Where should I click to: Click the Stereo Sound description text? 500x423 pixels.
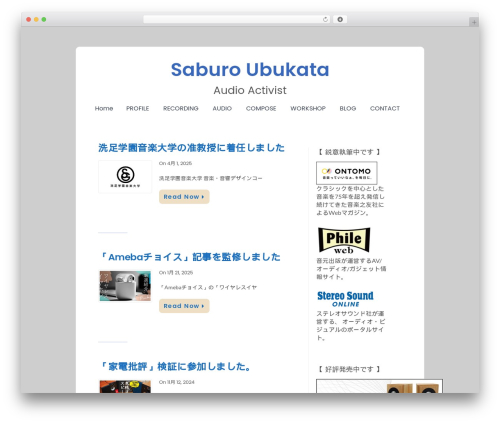[351, 326]
